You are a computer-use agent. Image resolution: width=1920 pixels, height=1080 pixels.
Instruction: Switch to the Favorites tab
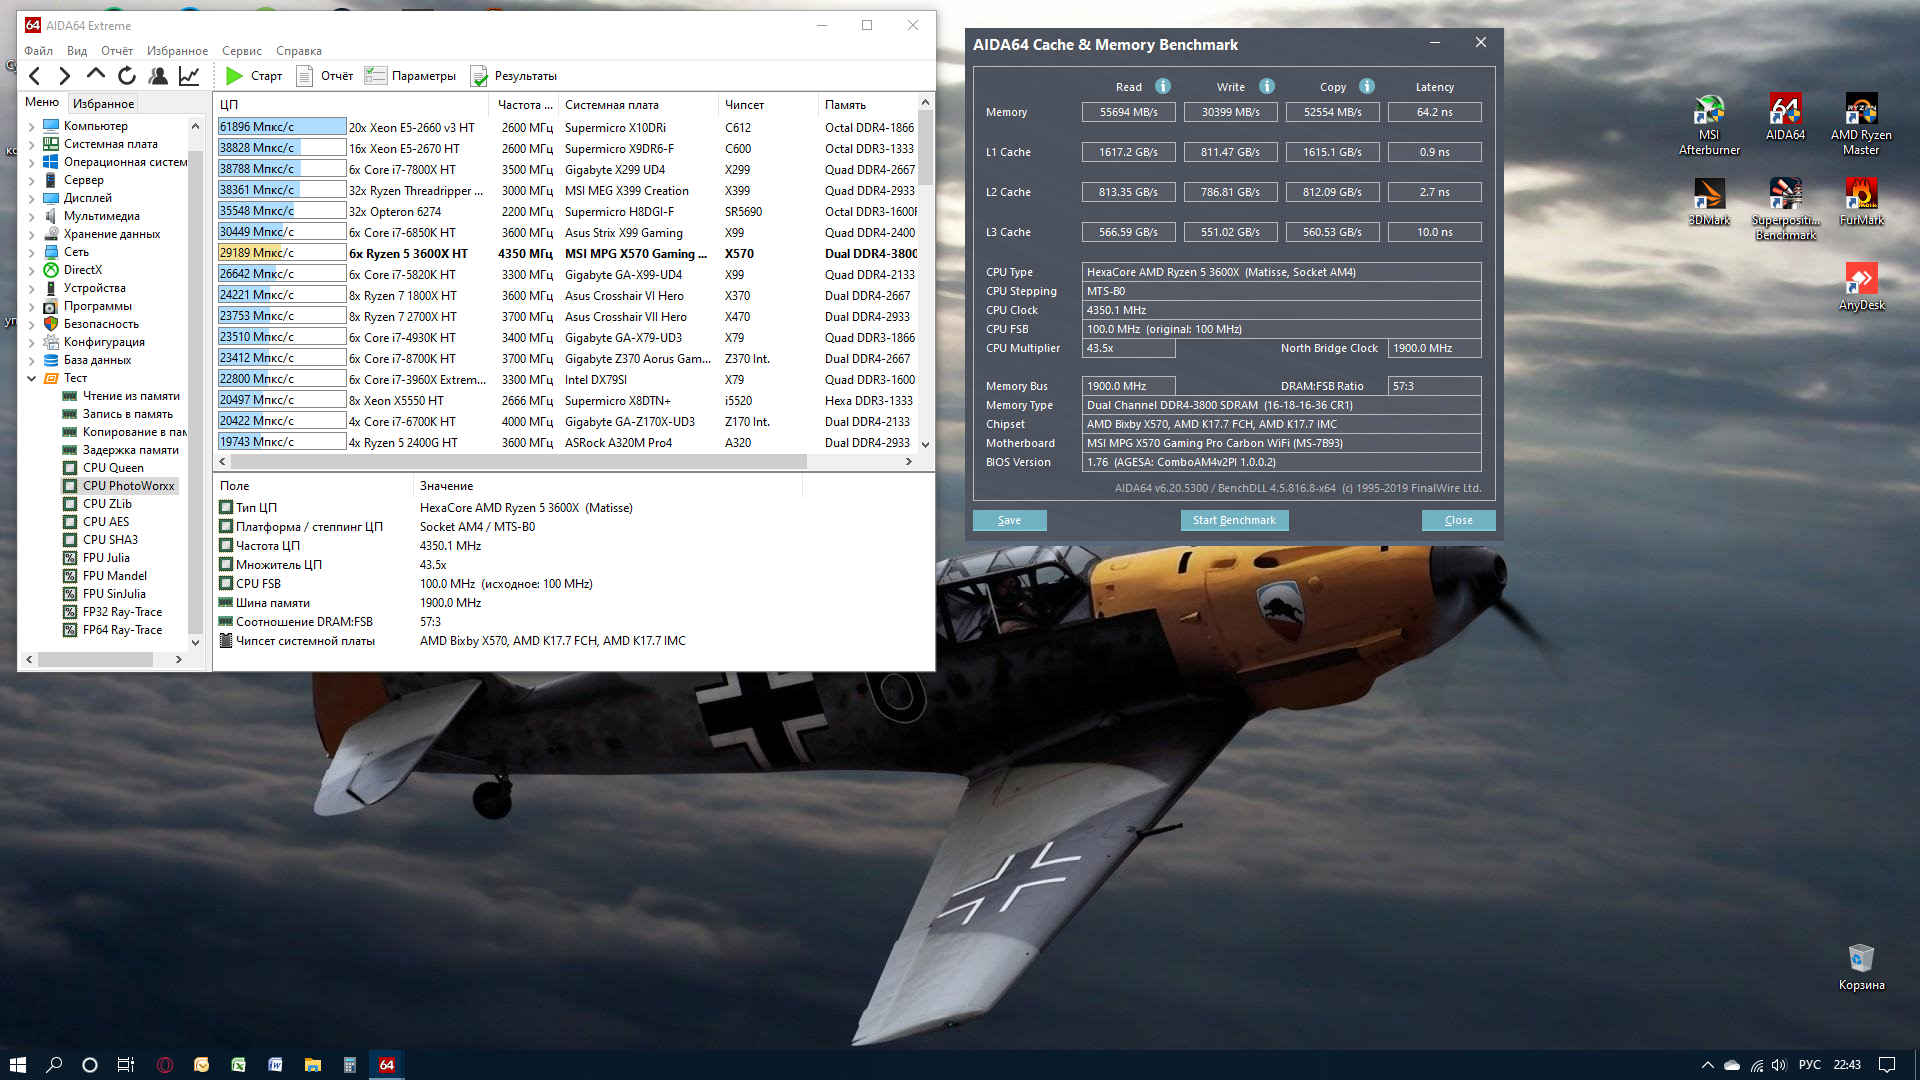(103, 104)
